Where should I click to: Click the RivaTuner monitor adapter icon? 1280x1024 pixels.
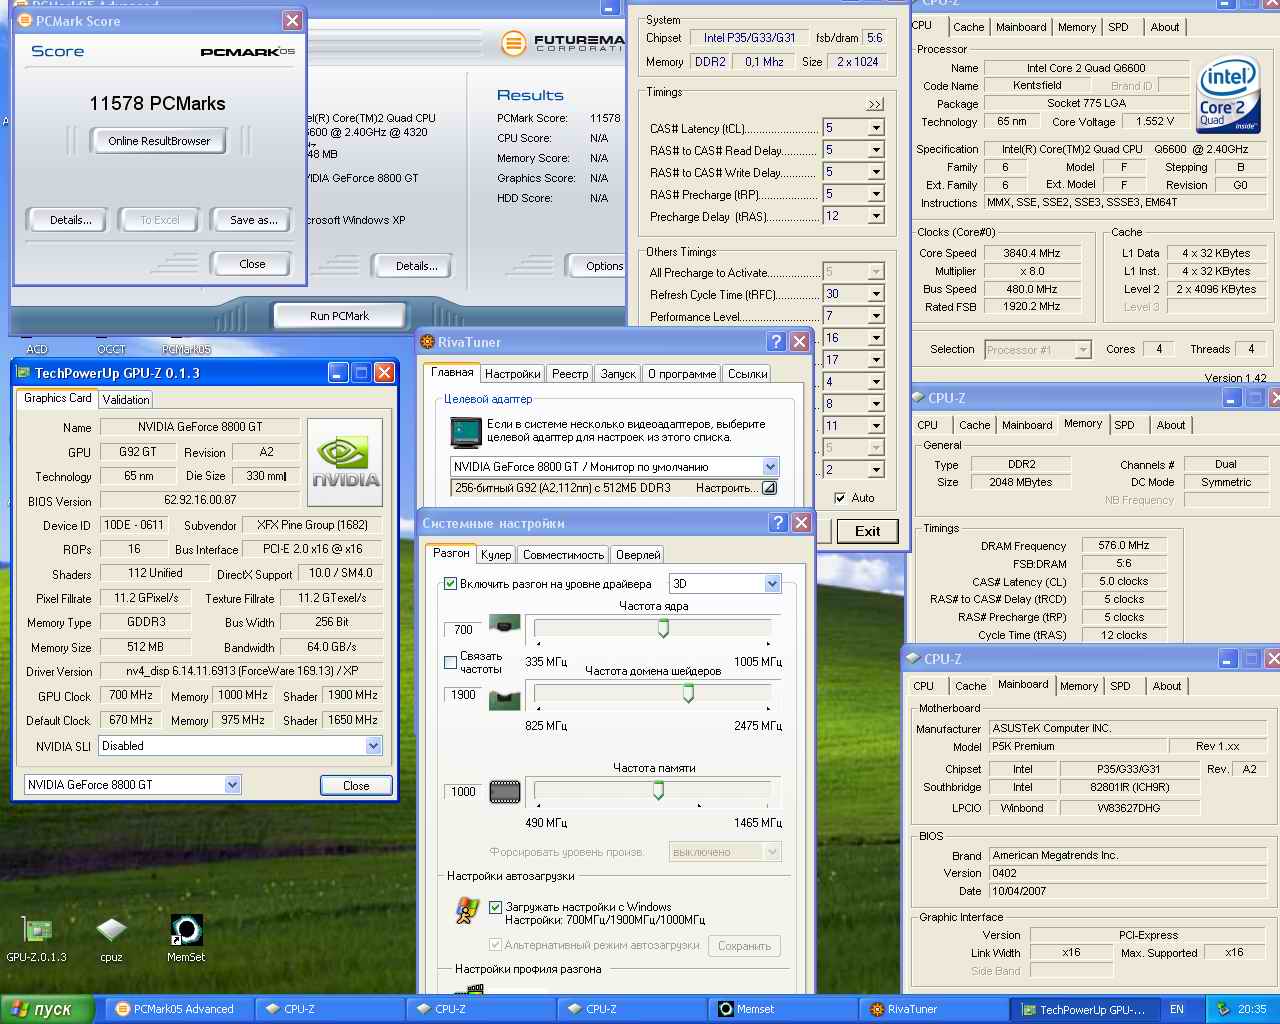[x=465, y=432]
